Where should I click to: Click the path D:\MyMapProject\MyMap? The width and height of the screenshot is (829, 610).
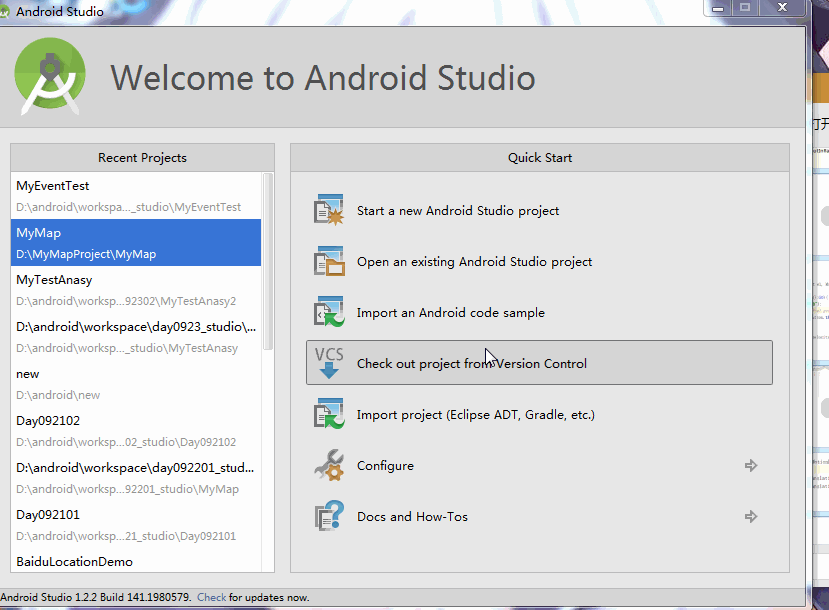(x=86, y=254)
